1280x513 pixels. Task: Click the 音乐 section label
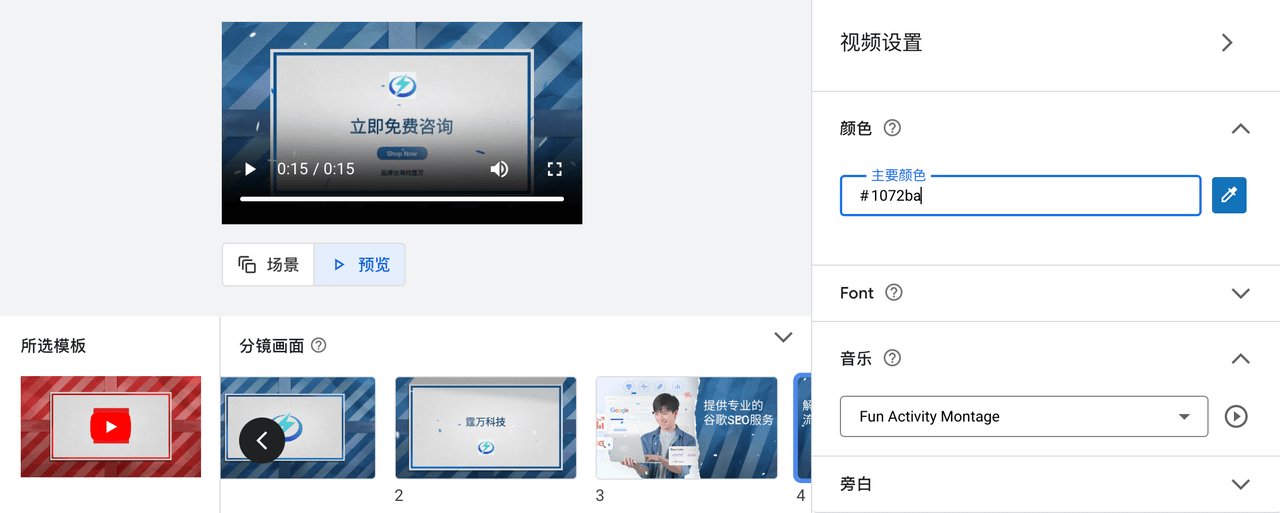click(x=856, y=358)
